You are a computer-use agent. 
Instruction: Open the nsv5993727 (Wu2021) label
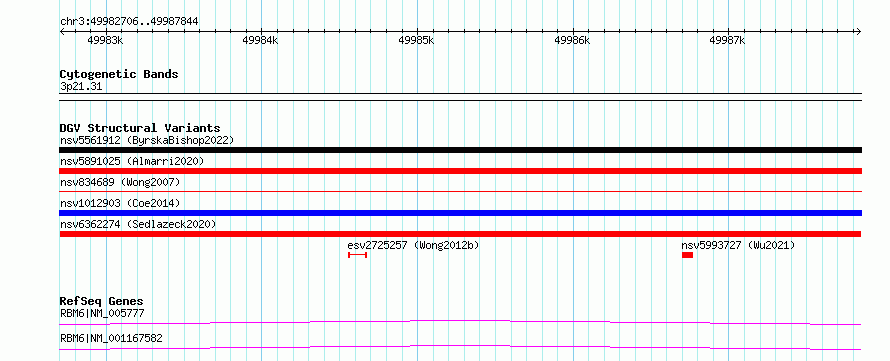738,245
